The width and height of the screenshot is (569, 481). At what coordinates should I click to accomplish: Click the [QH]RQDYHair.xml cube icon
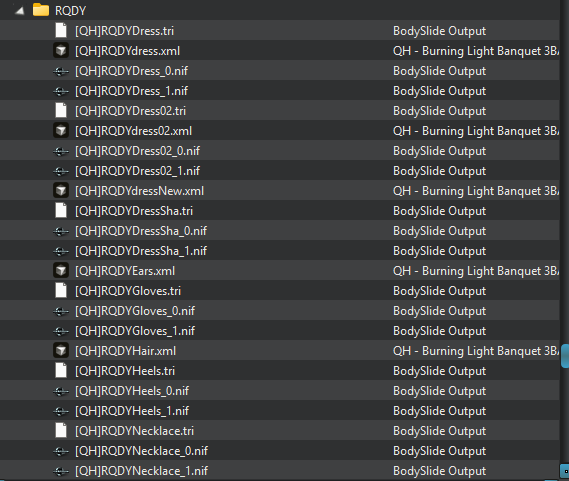[61, 350]
